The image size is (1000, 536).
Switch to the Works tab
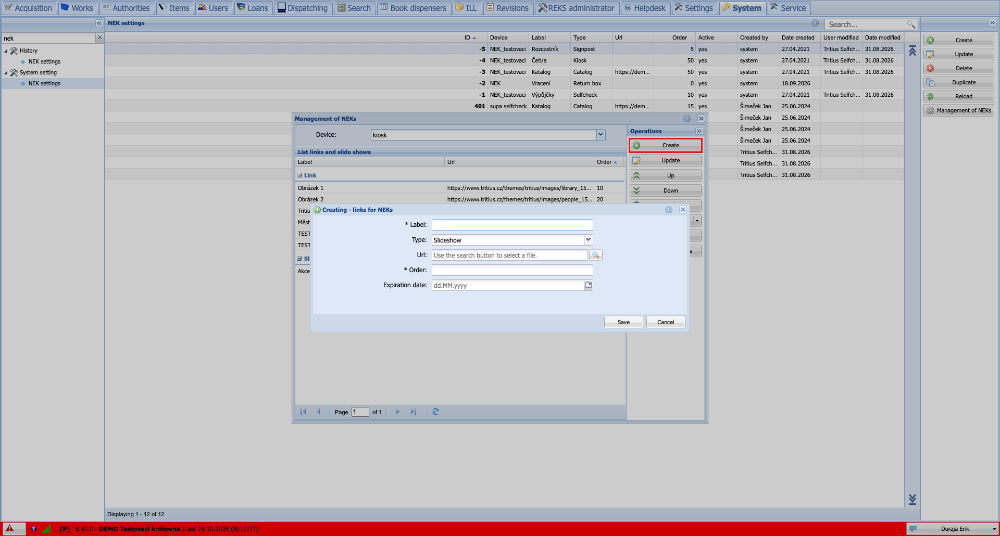coord(77,8)
